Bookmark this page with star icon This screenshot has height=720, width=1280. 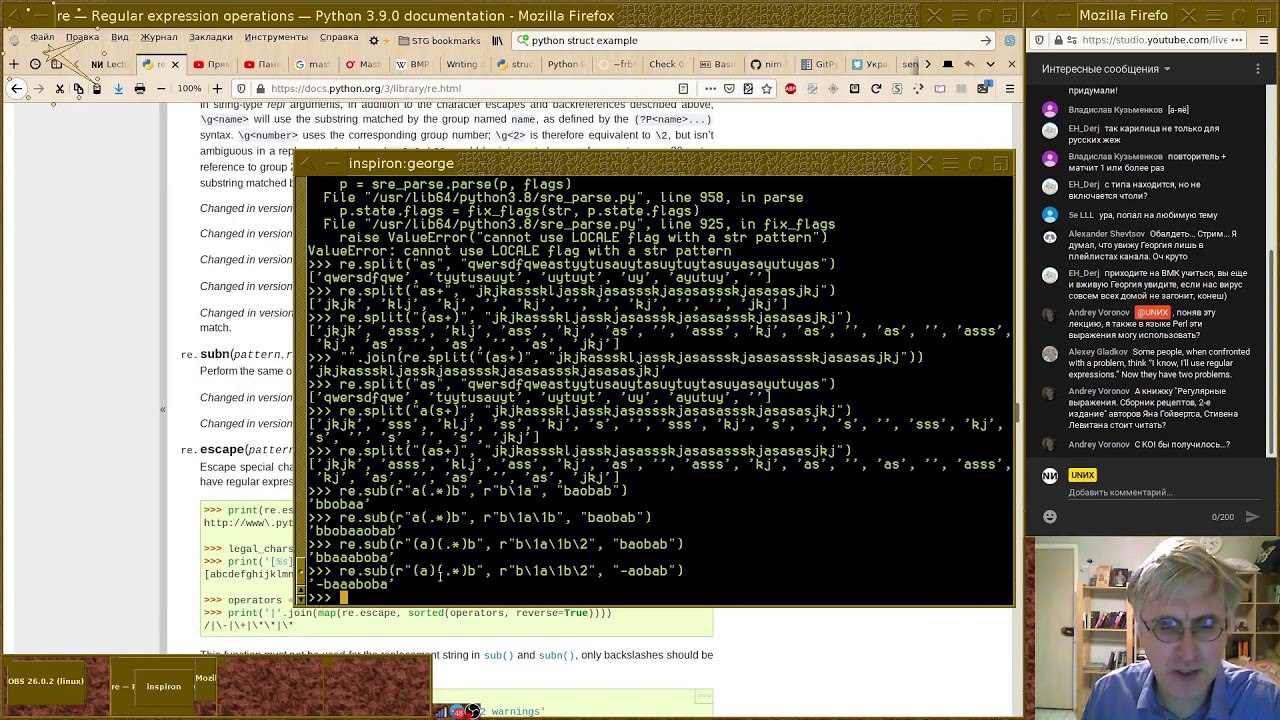767,88
